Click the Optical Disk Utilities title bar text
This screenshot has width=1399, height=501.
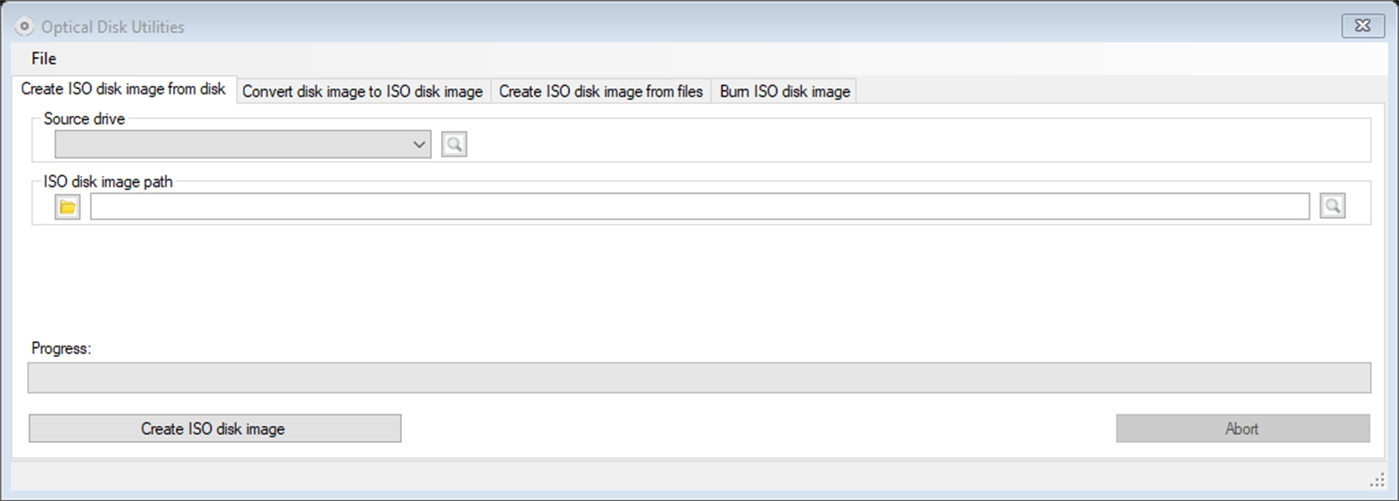(113, 27)
